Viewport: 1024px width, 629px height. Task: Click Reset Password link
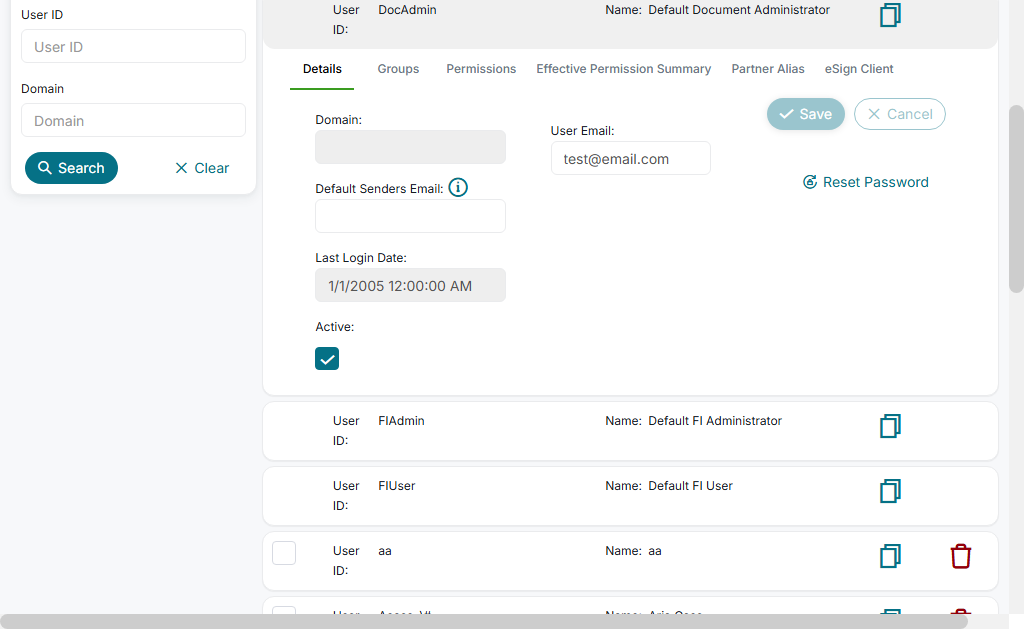point(866,182)
